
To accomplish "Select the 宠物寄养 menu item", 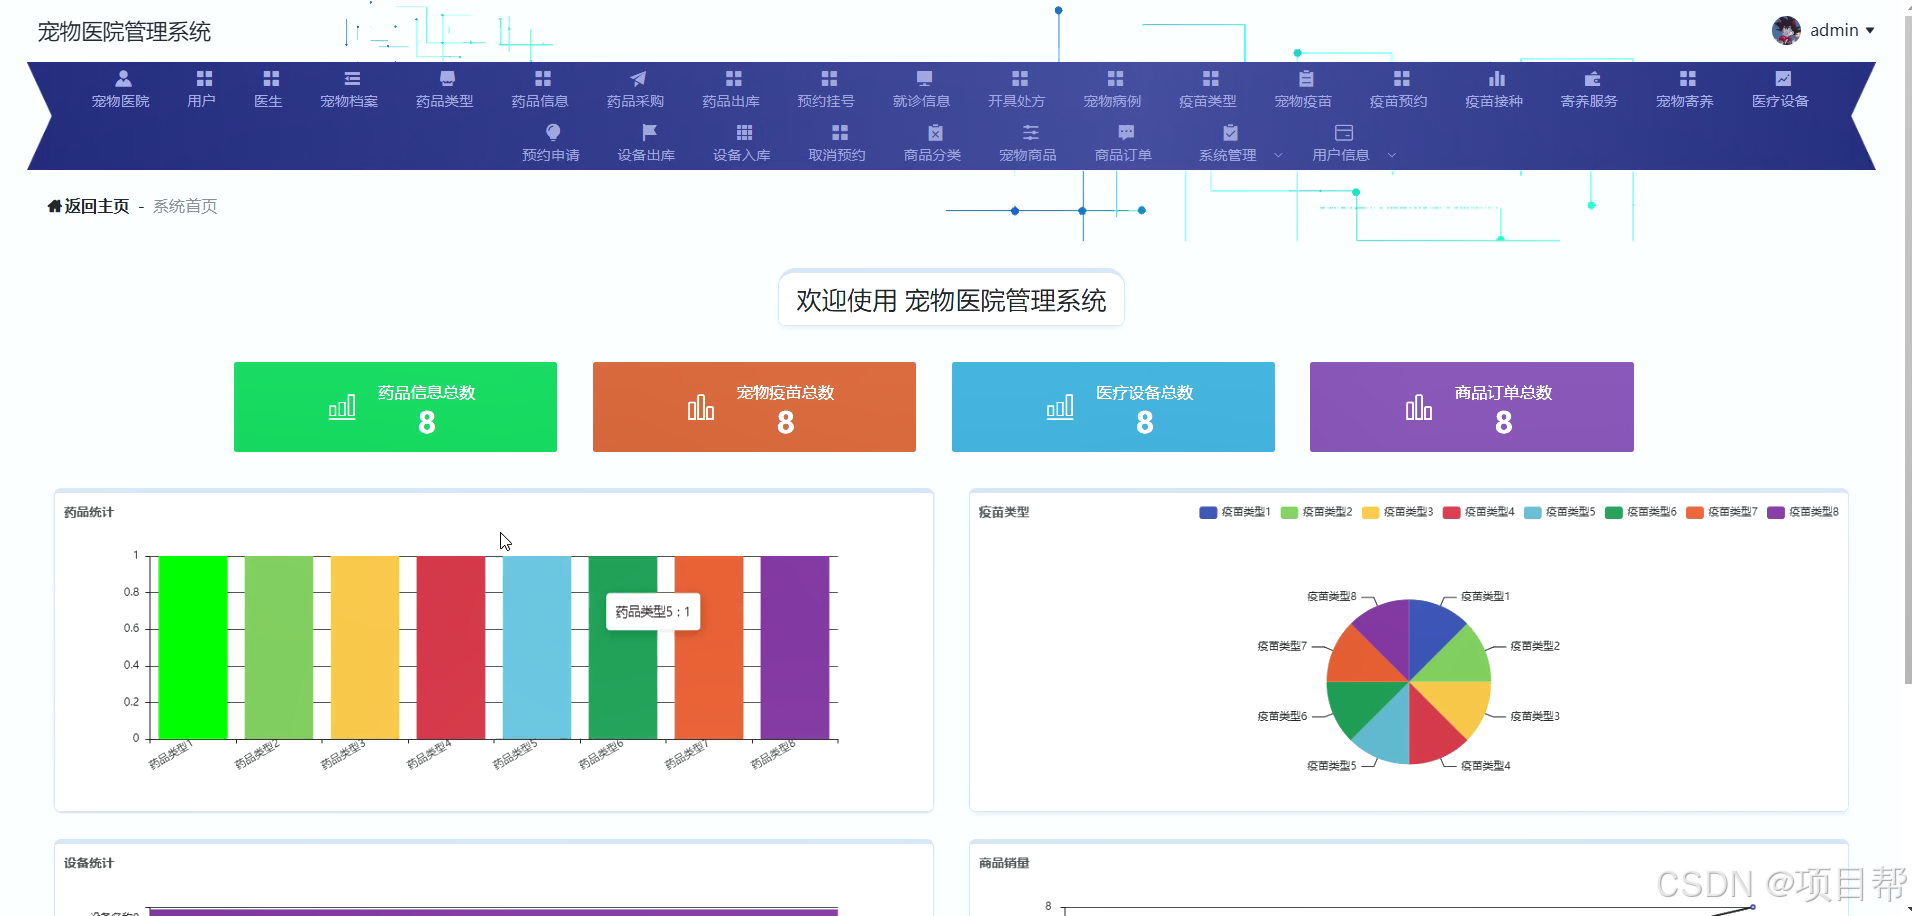I will tap(1685, 88).
